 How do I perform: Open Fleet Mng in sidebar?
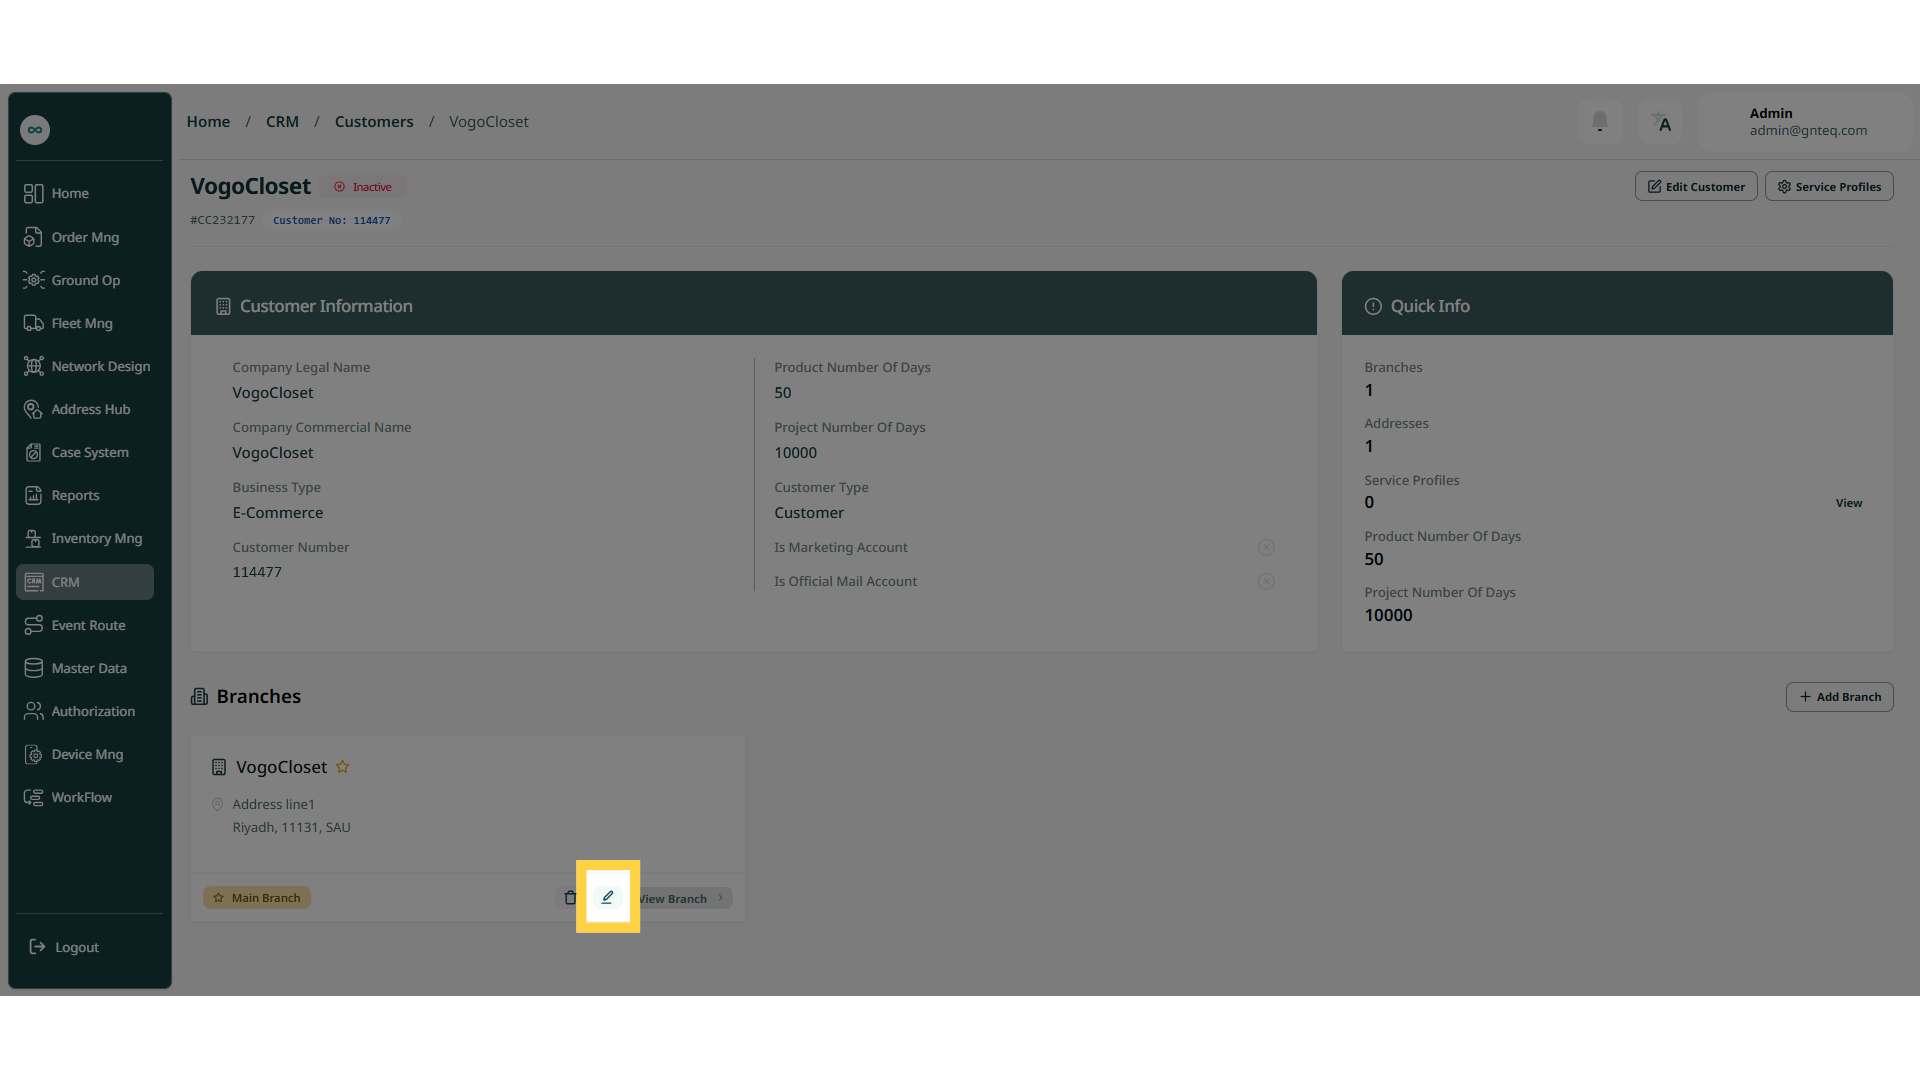coord(85,323)
